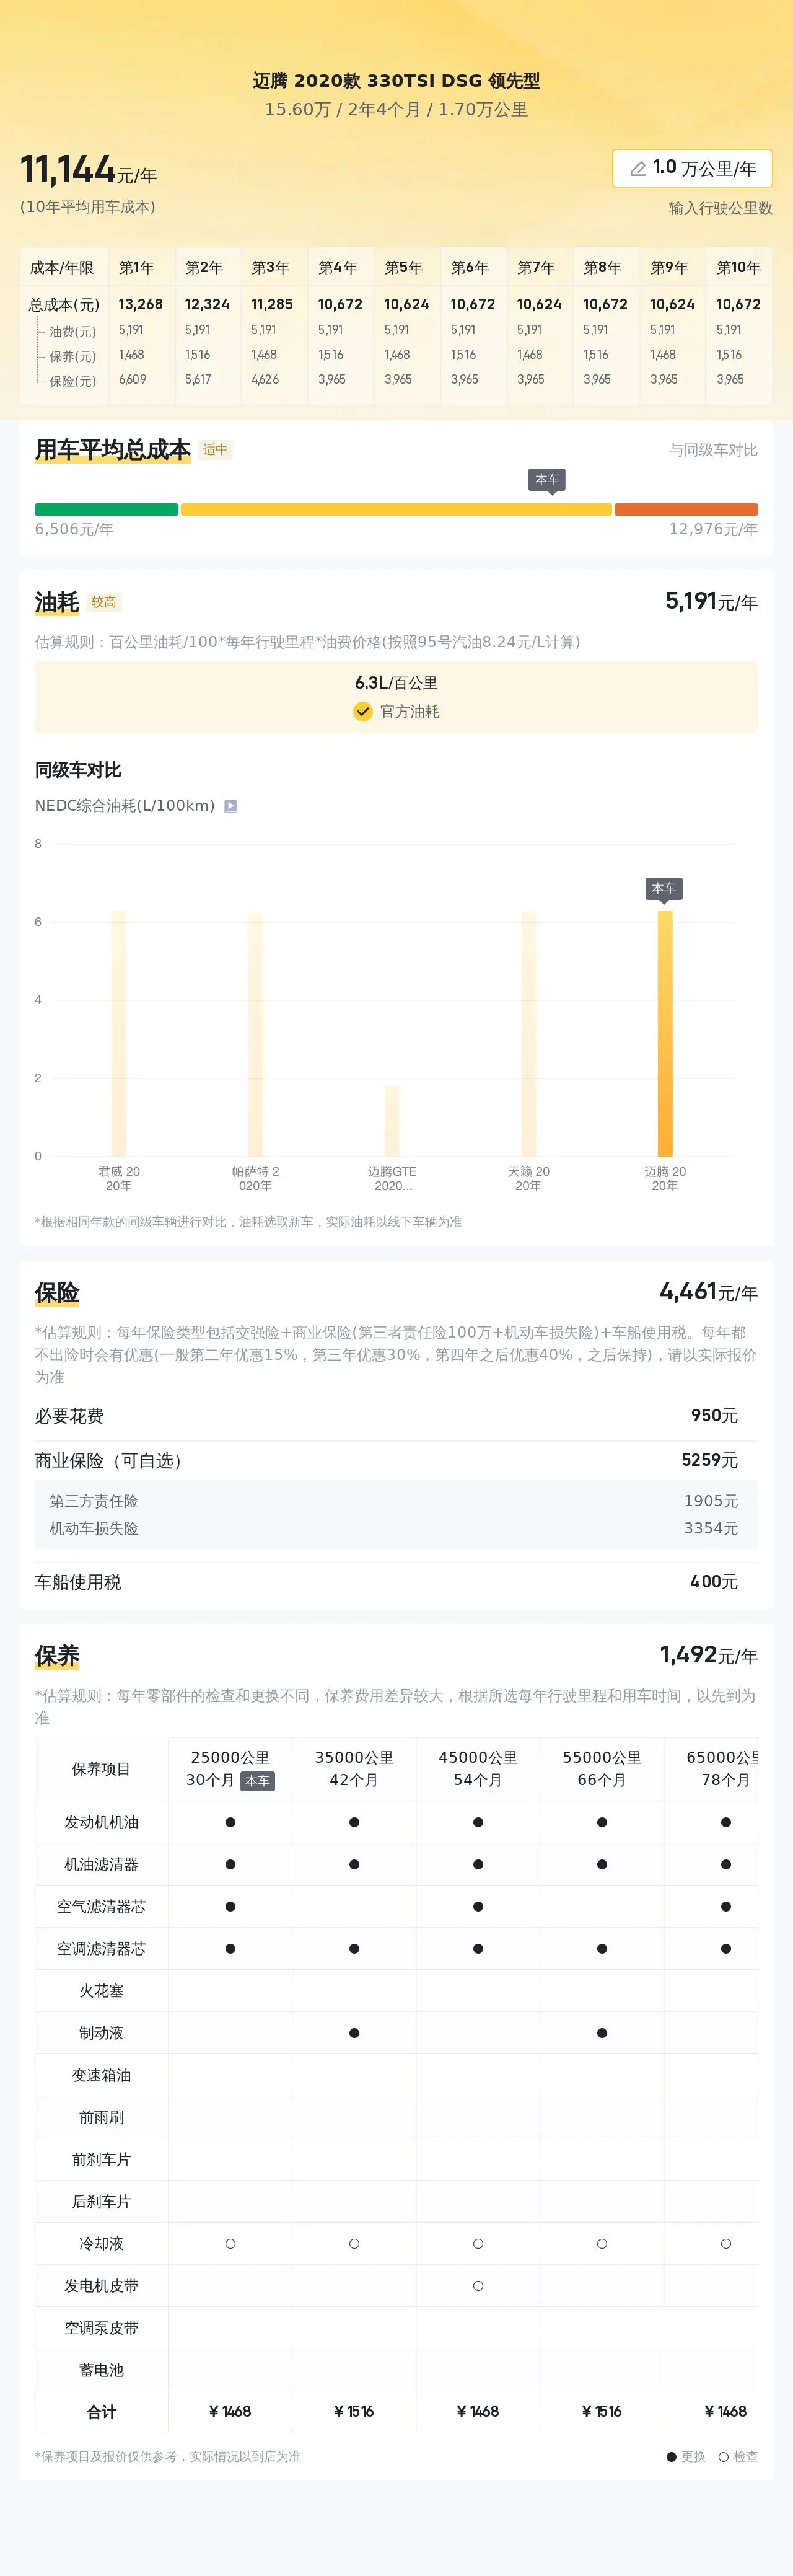Click the 第2年 column header

point(203,268)
